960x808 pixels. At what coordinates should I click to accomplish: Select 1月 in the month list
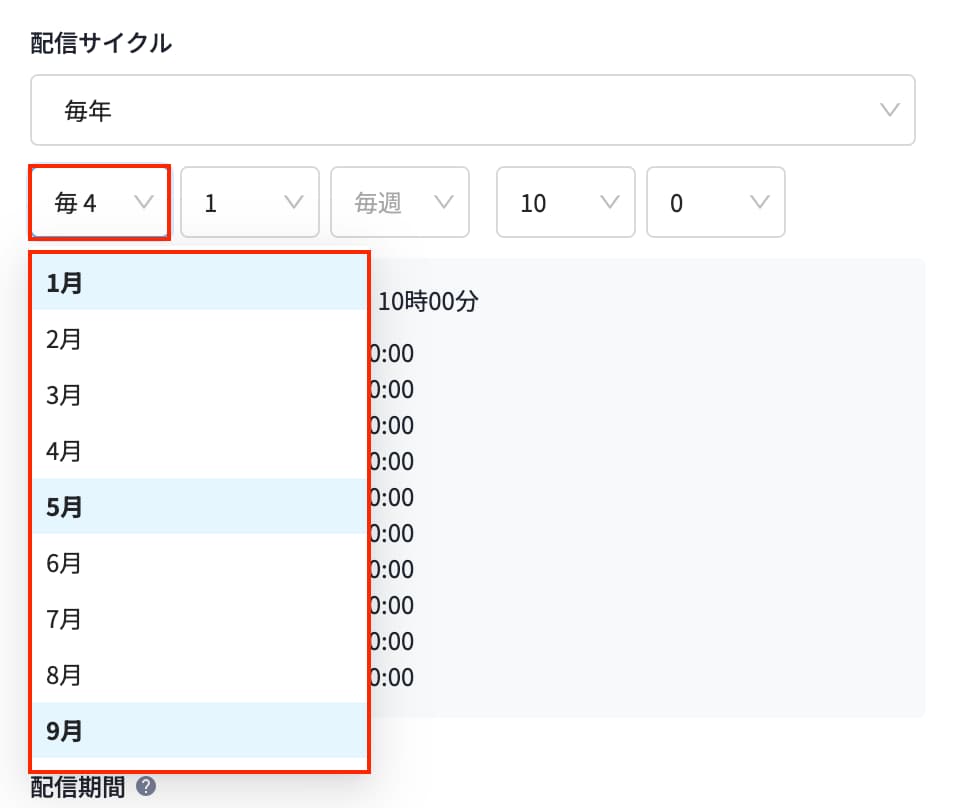[x=199, y=283]
